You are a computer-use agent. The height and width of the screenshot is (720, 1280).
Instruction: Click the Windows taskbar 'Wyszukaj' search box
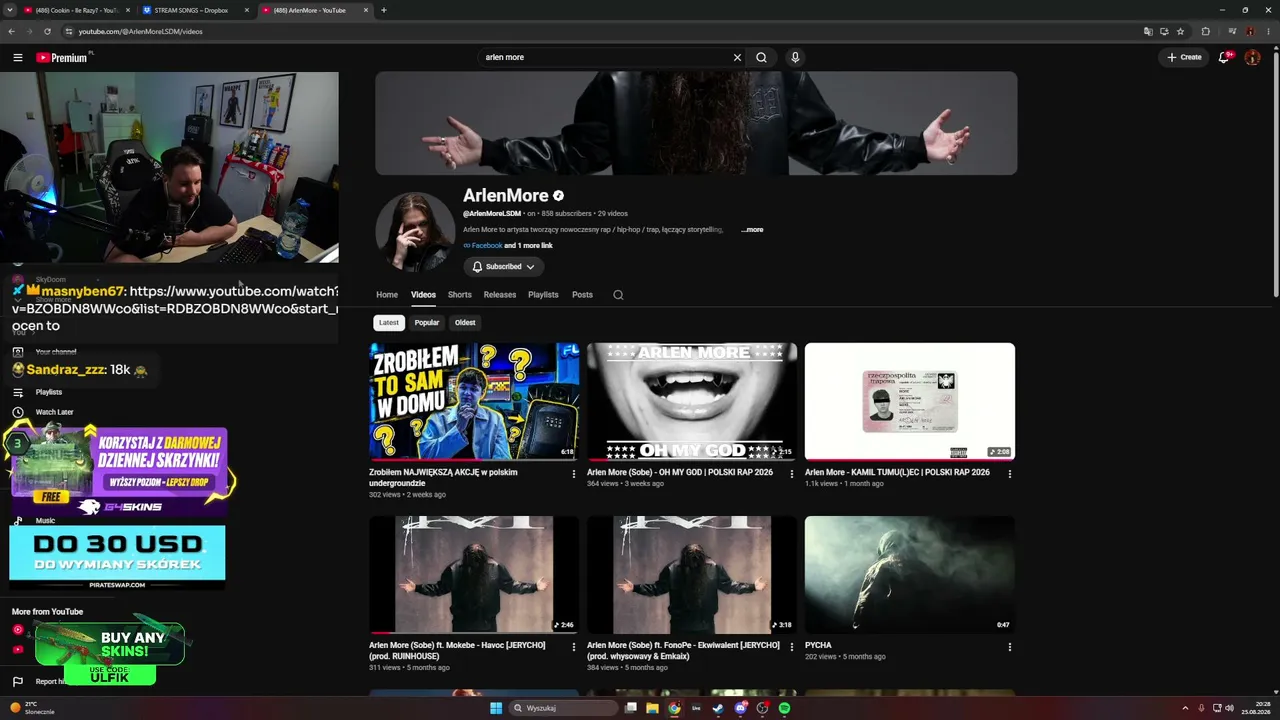(561, 708)
